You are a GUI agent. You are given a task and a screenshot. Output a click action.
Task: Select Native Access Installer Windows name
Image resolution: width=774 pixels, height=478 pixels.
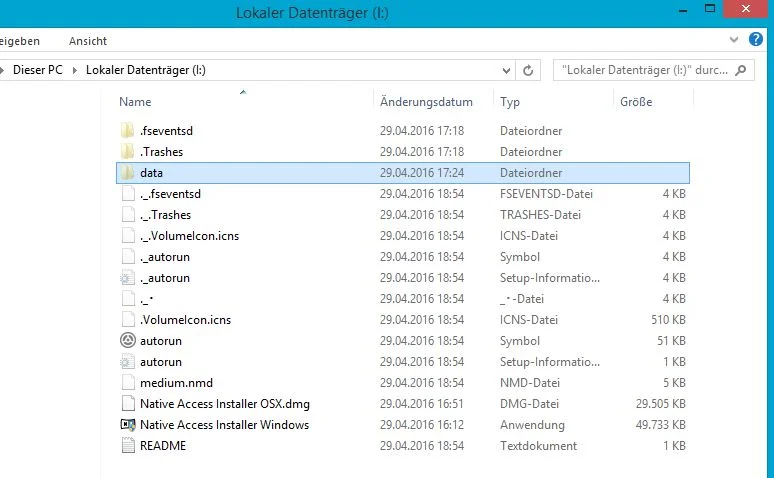tap(225, 425)
